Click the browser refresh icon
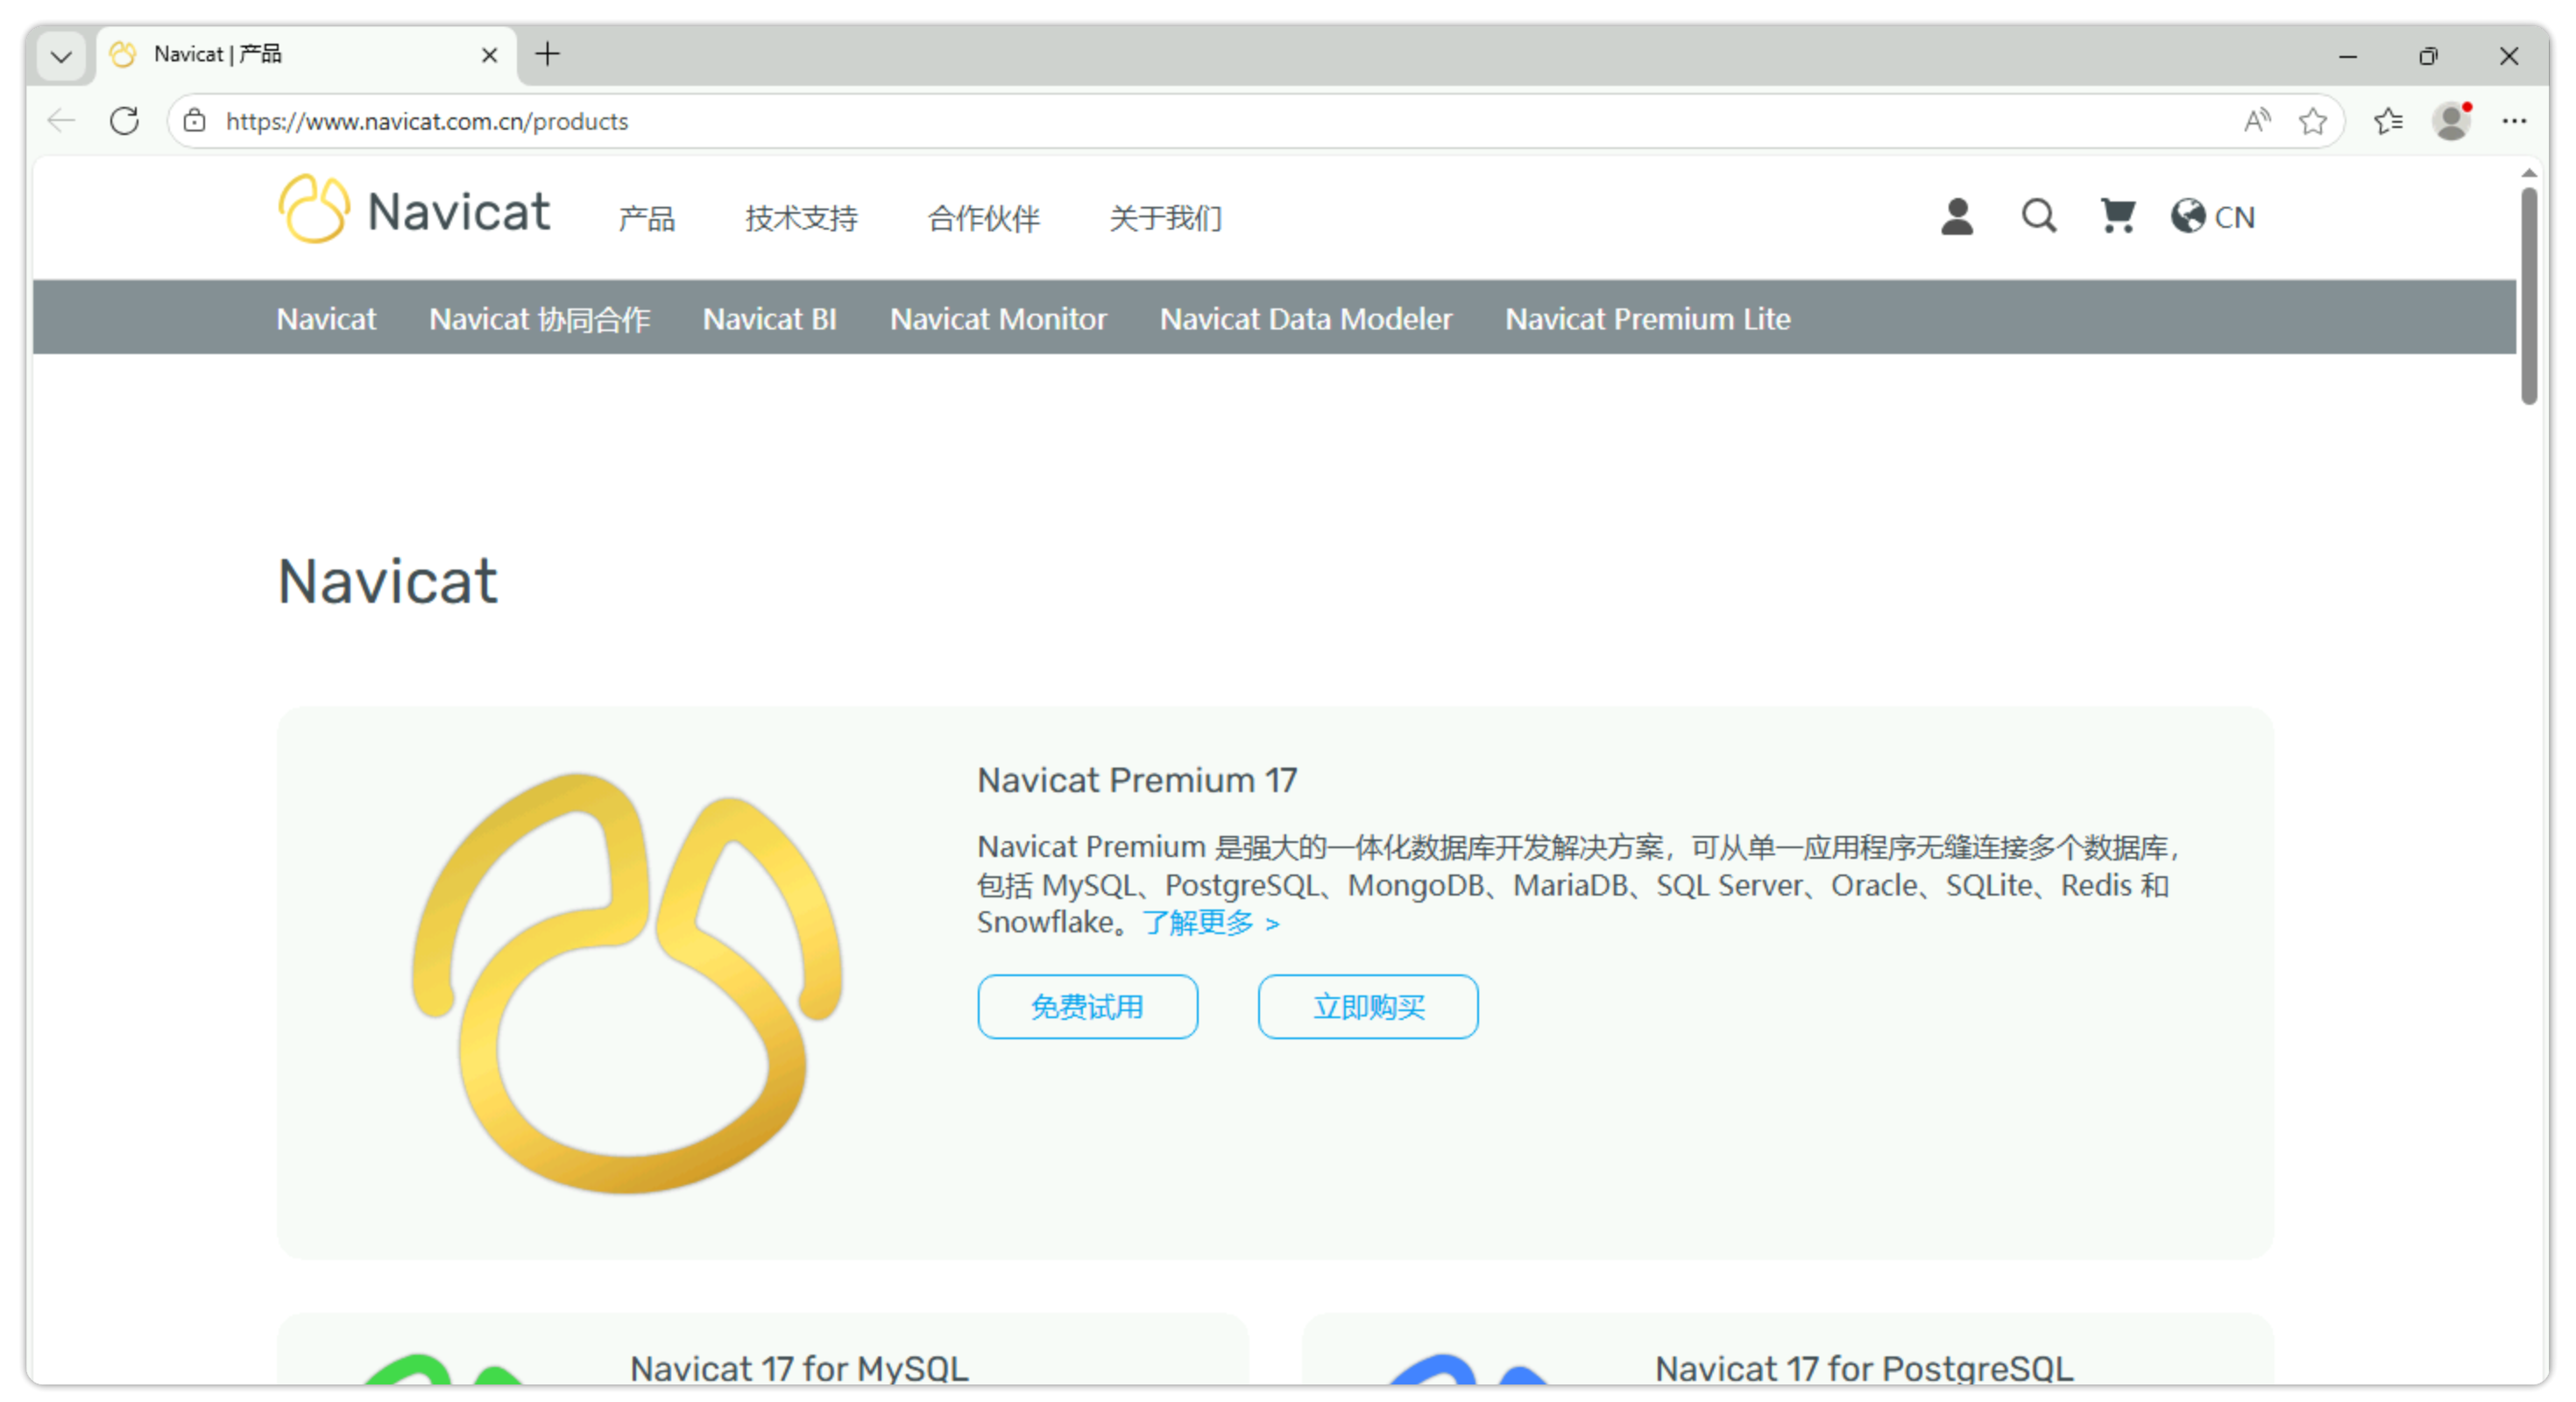This screenshot has height=1402, width=2576. pyautogui.click(x=125, y=121)
